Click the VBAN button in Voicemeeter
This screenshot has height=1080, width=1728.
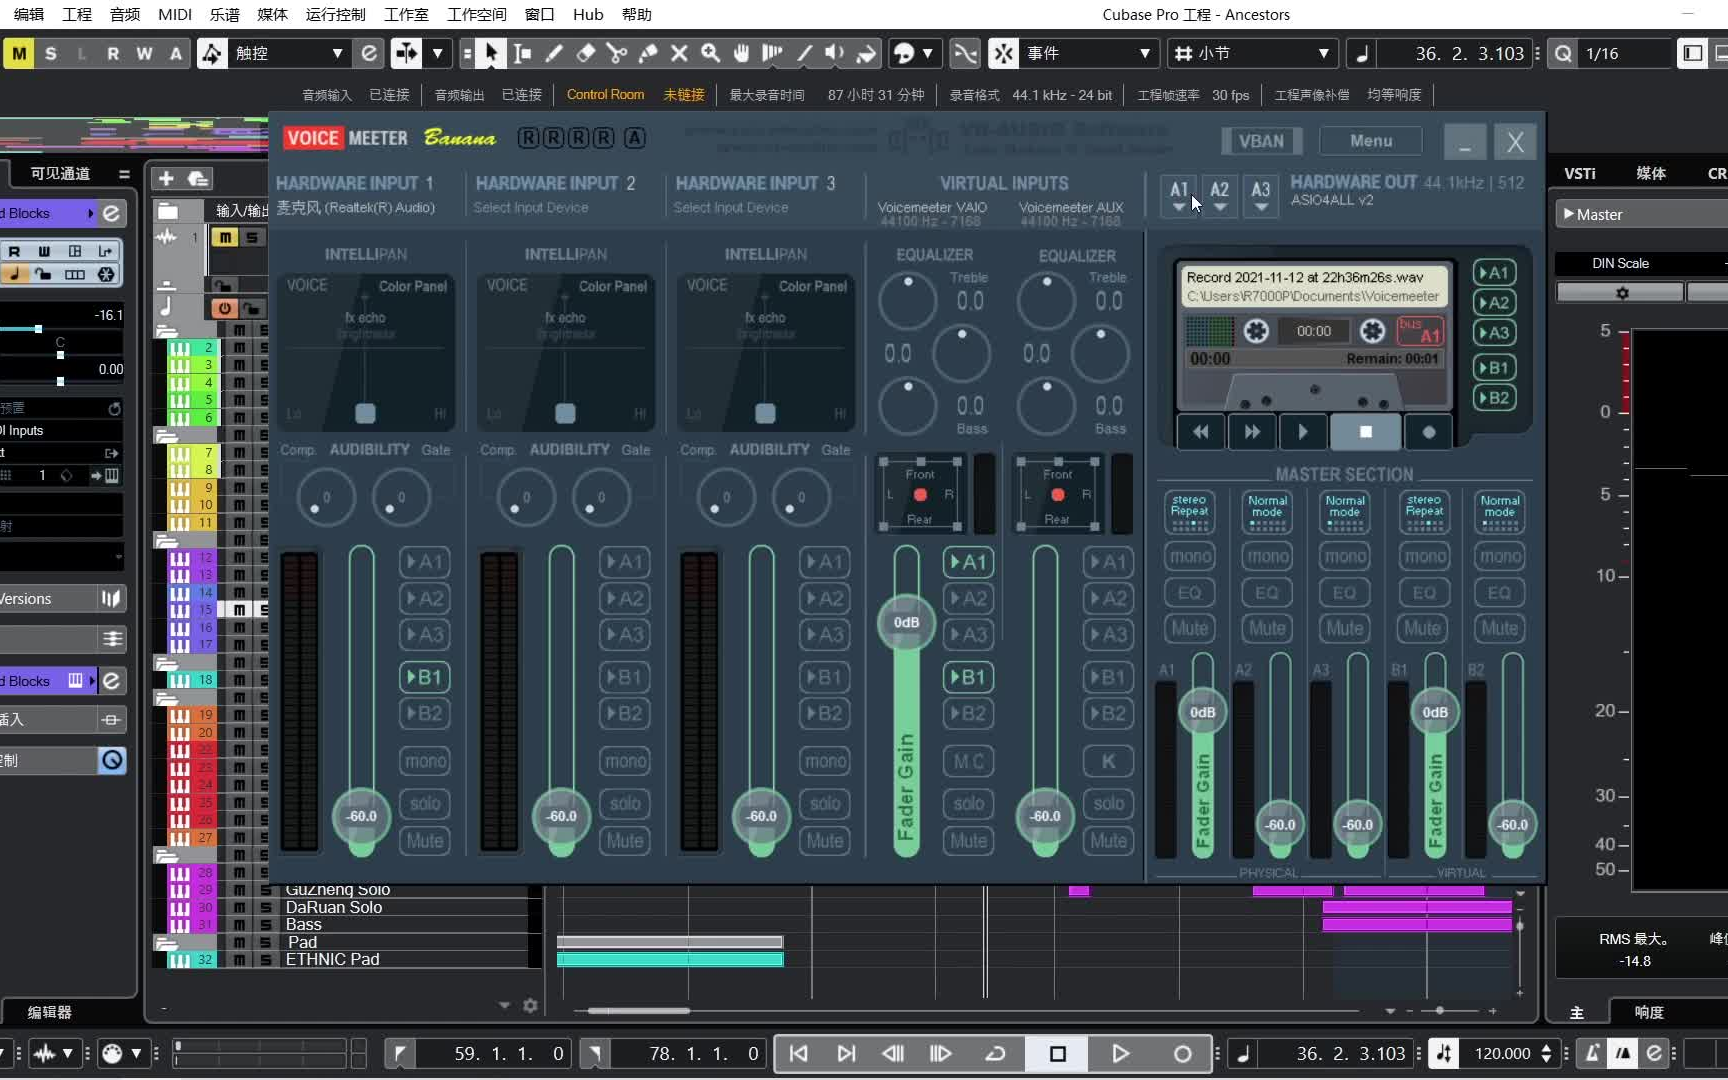tap(1261, 141)
